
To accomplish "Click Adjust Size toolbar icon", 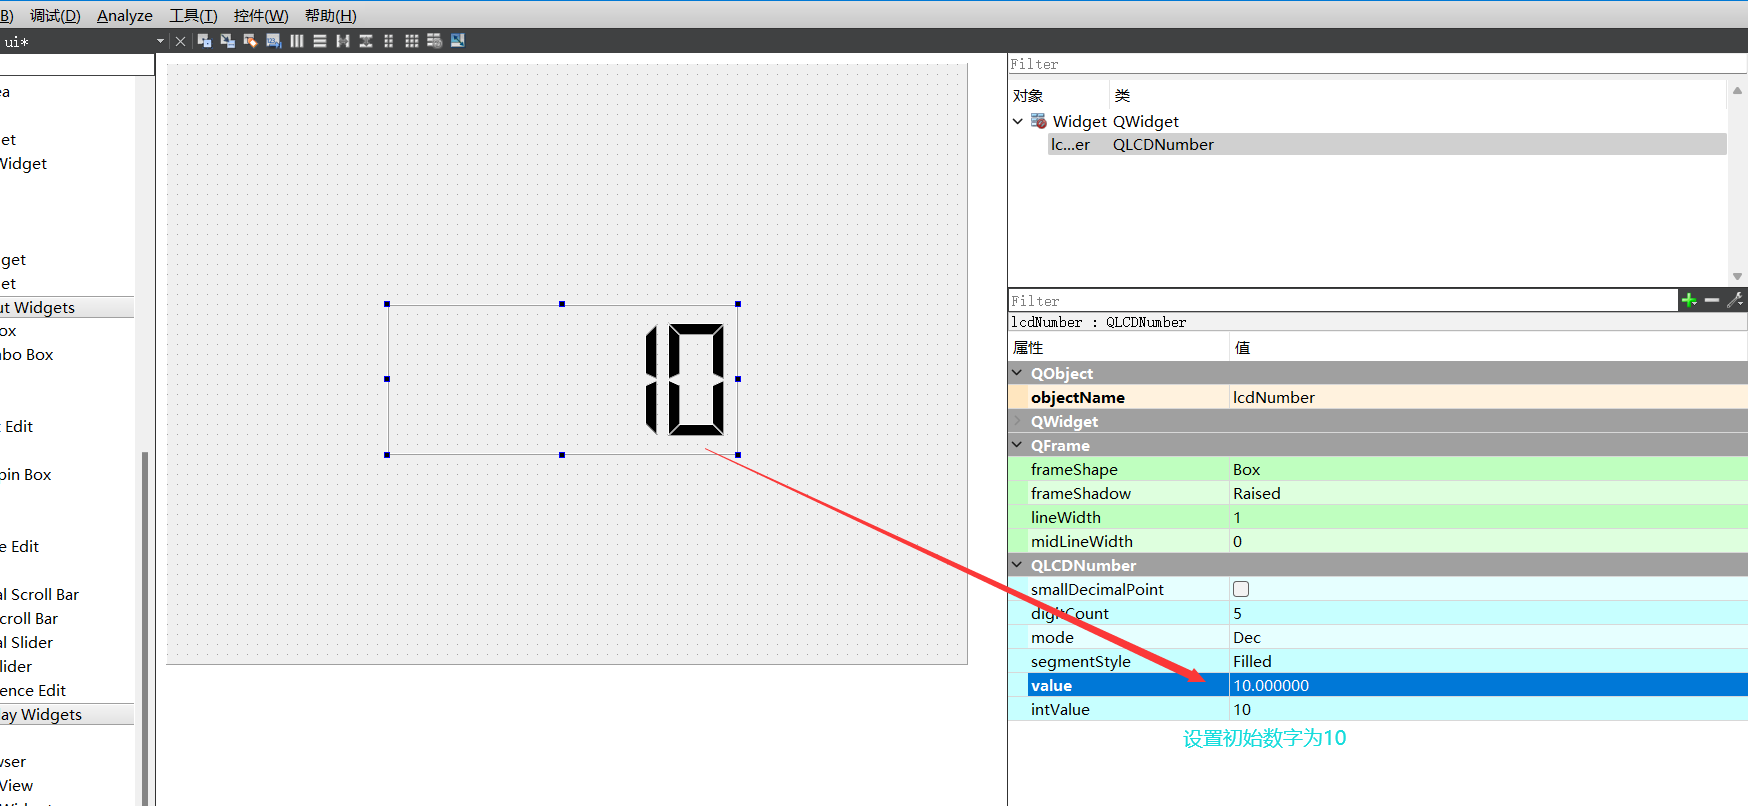I will pyautogui.click(x=458, y=41).
